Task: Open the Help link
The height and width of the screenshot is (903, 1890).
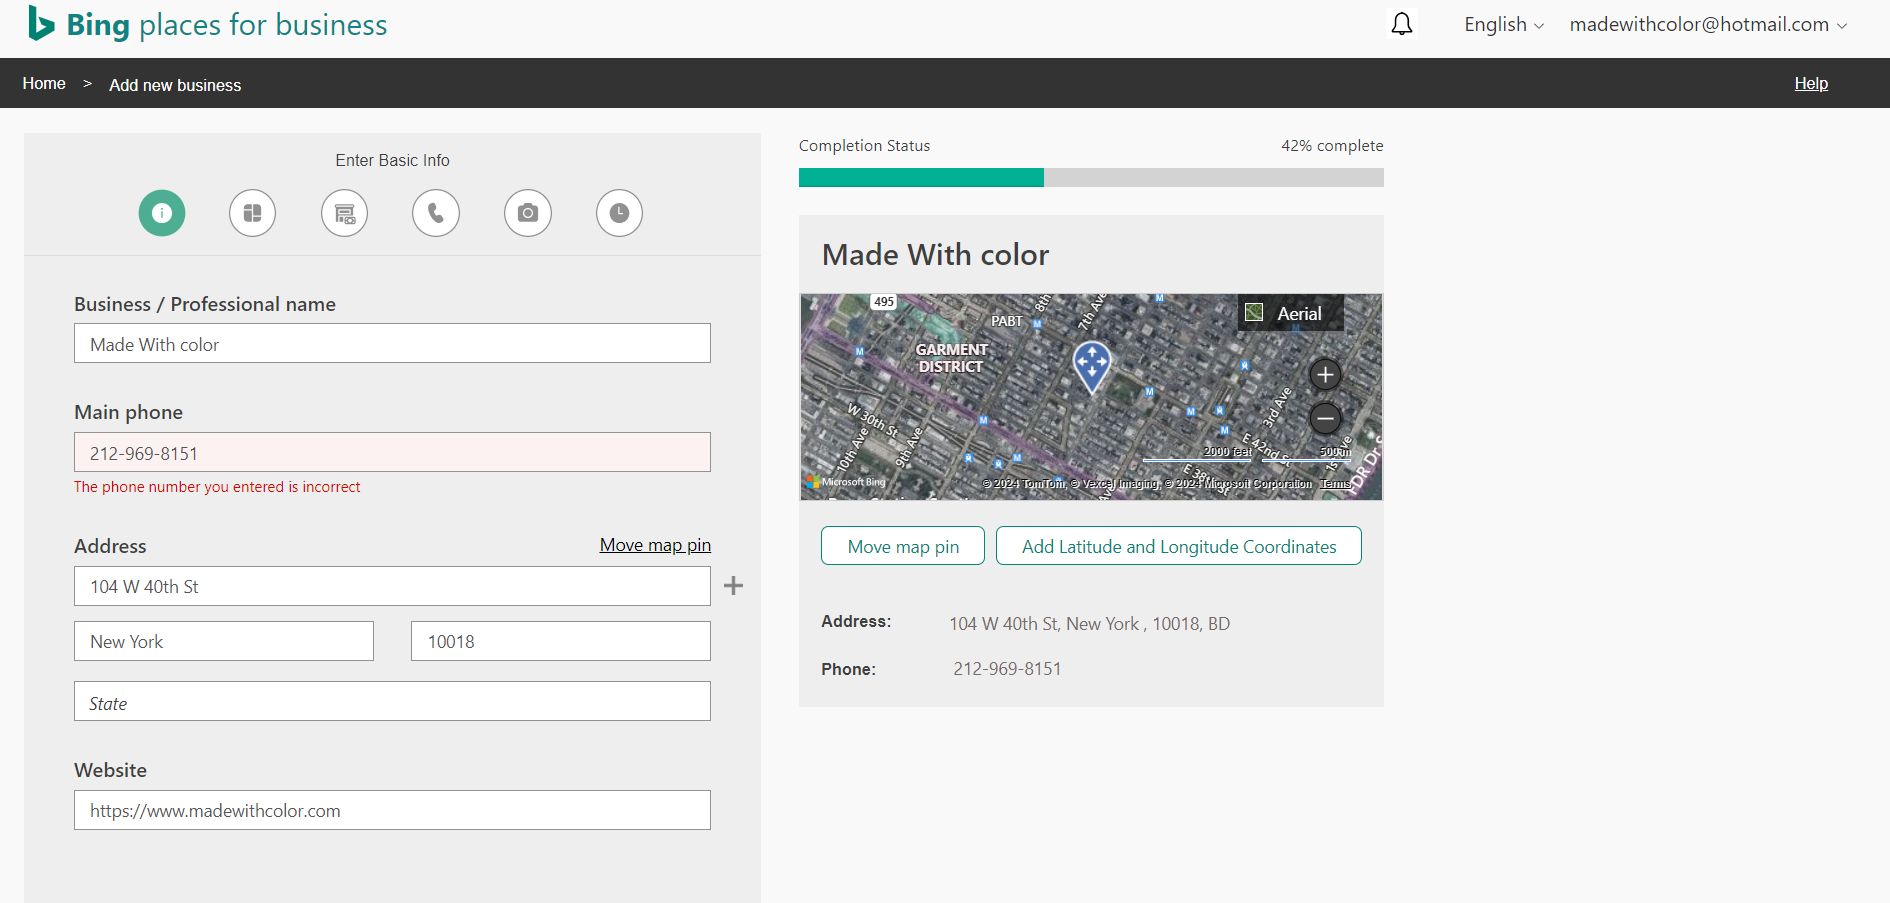Action: pos(1811,84)
